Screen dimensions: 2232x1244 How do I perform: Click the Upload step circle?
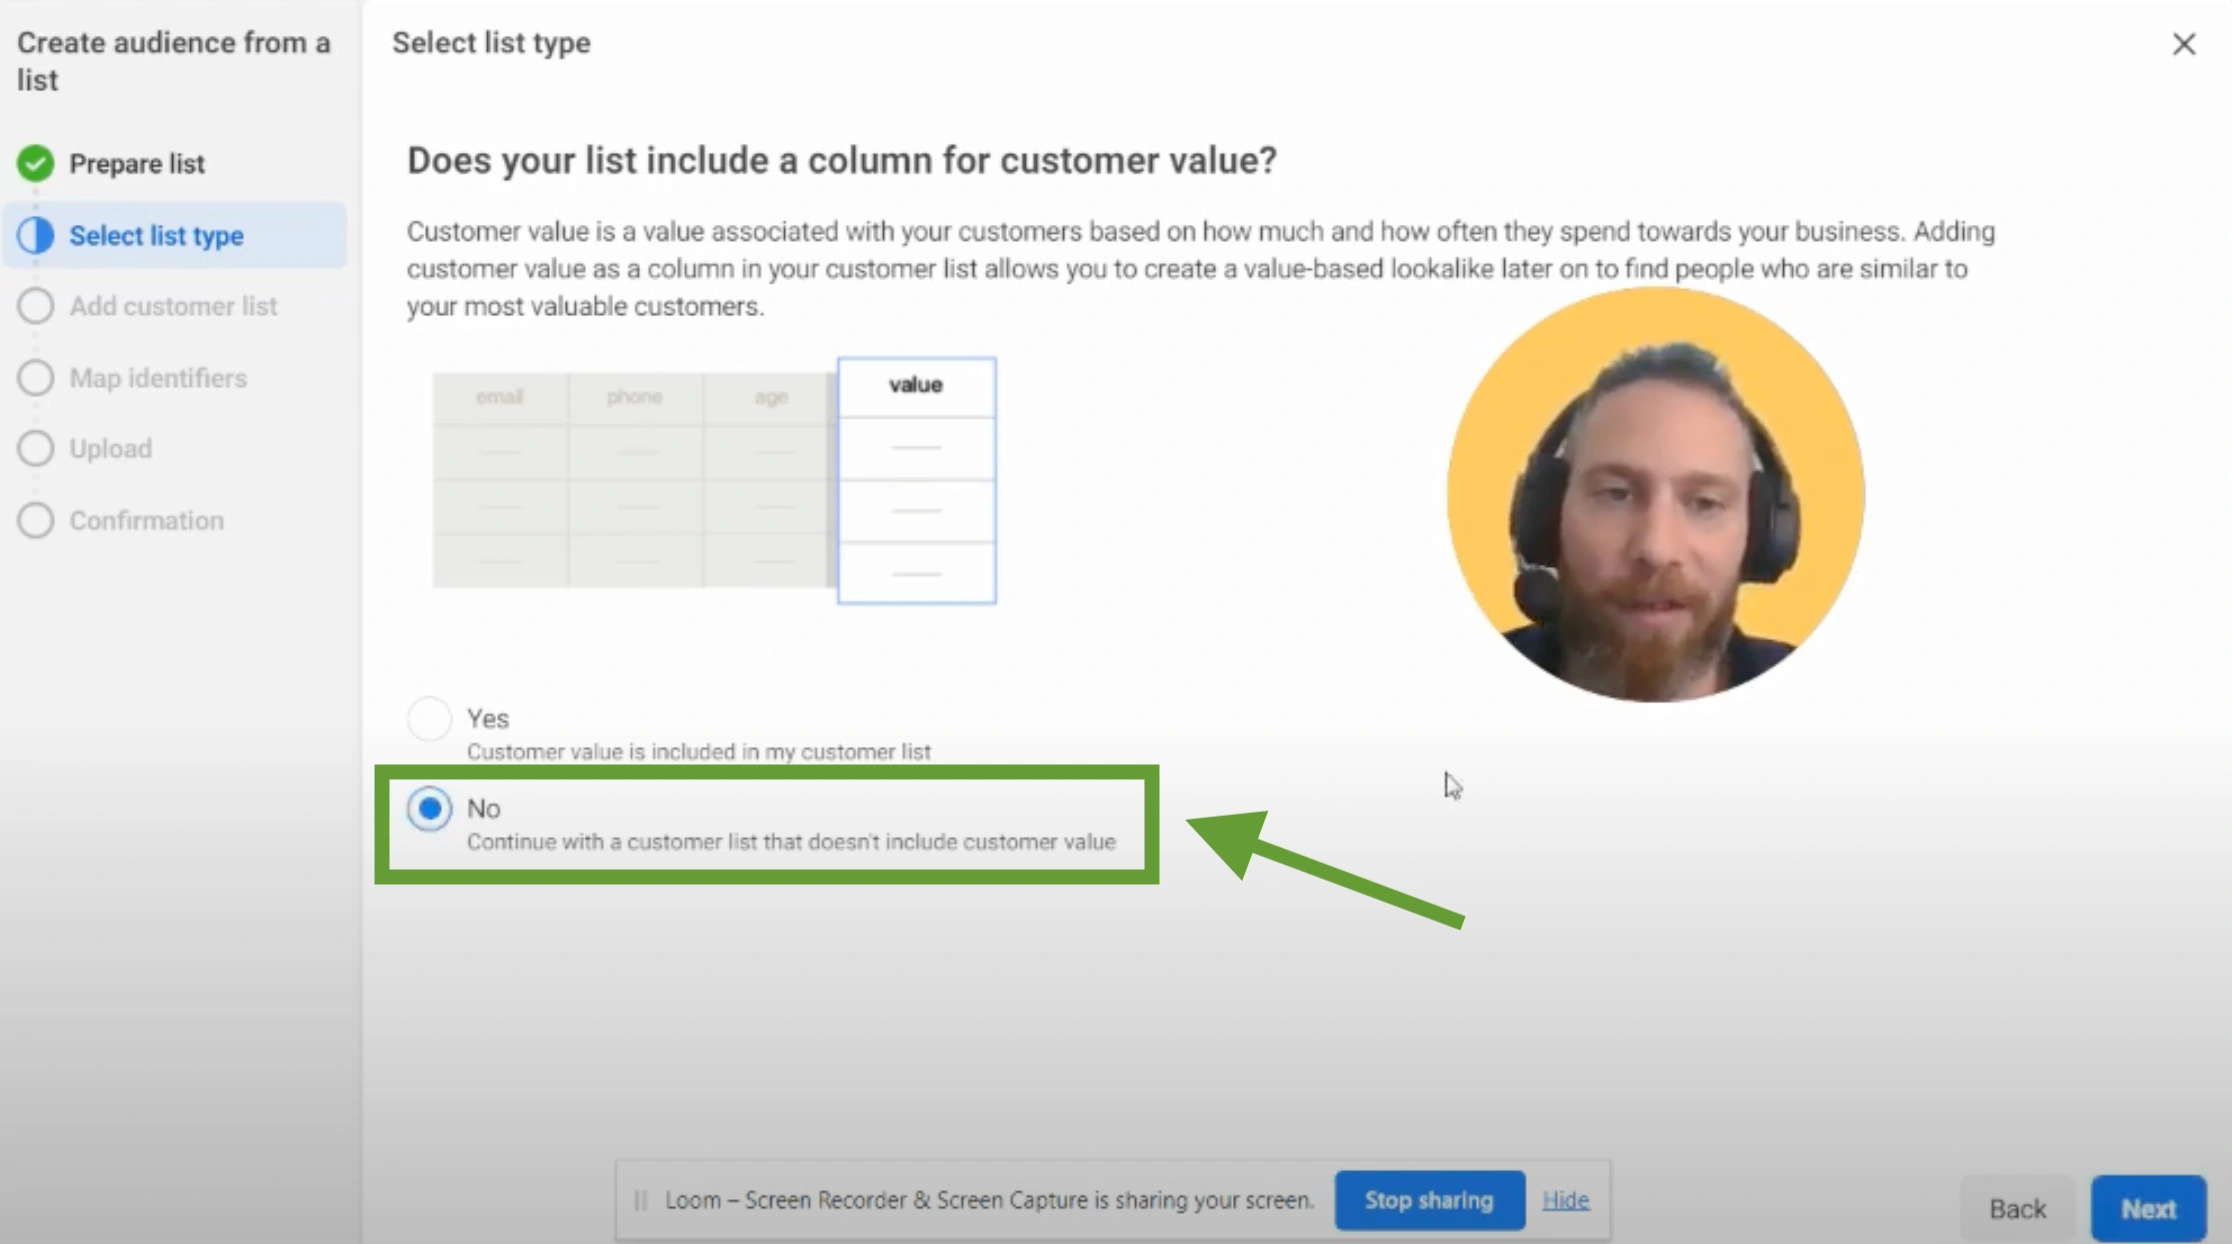(35, 448)
